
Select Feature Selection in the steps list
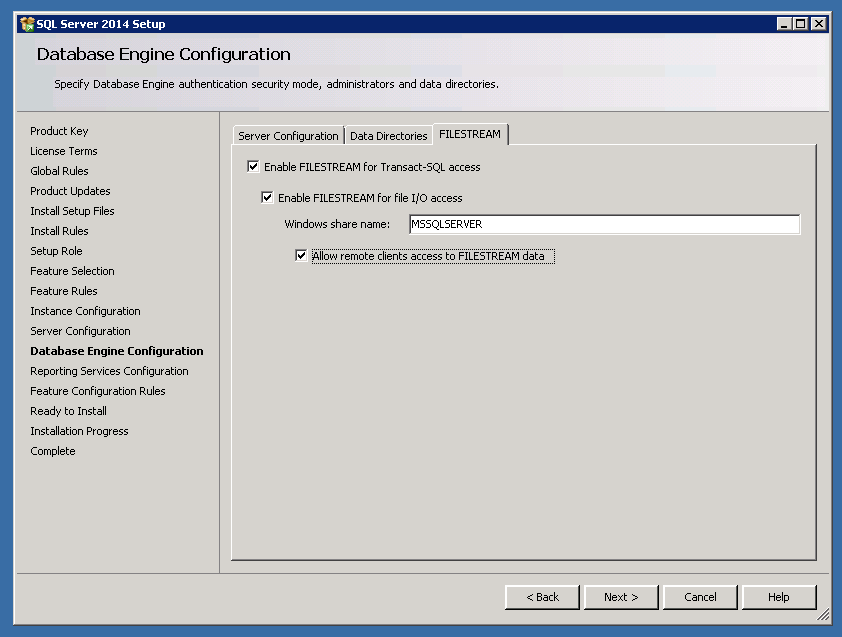[72, 271]
